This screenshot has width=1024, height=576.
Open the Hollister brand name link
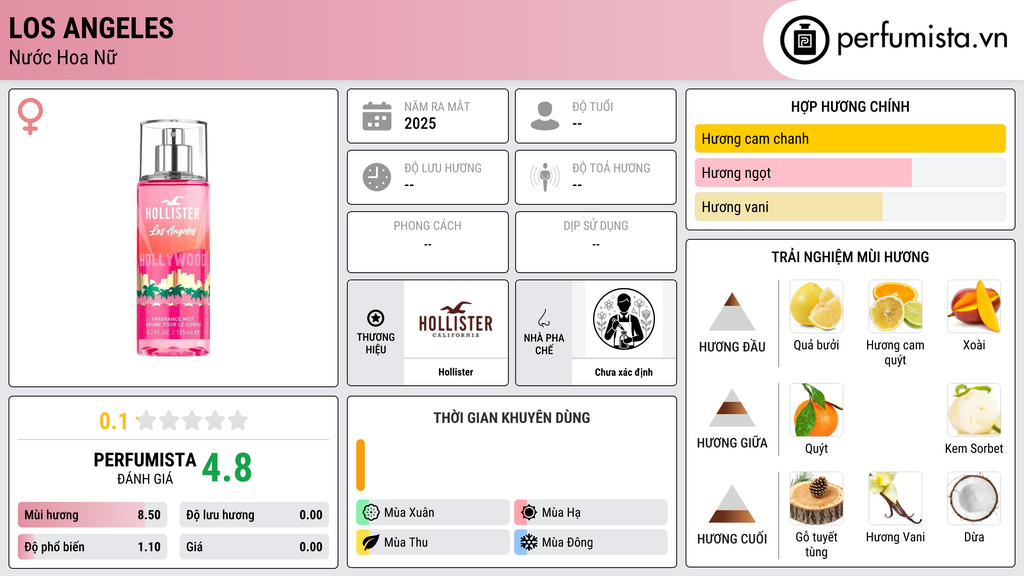tap(456, 372)
